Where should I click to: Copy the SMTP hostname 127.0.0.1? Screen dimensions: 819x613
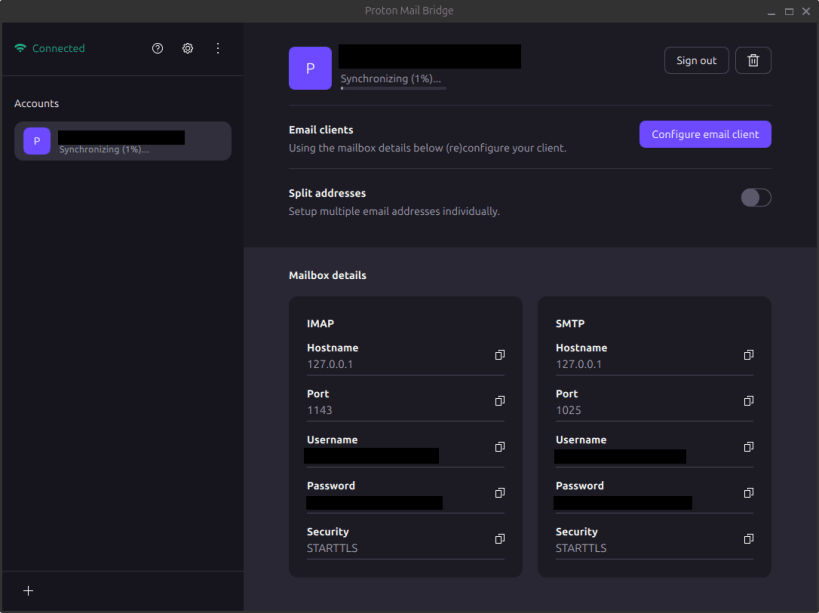tap(748, 355)
